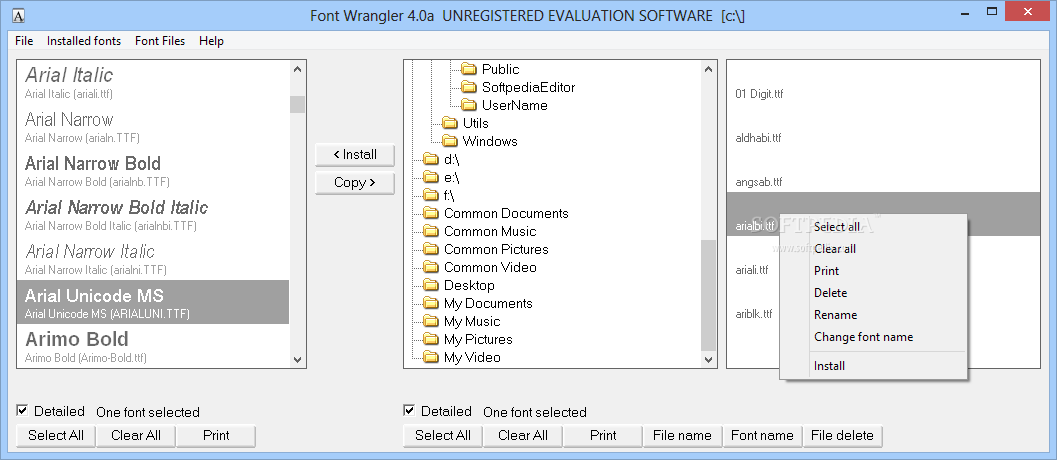Toggle Detailed checkbox under folder tree
The image size is (1057, 460).
point(409,410)
